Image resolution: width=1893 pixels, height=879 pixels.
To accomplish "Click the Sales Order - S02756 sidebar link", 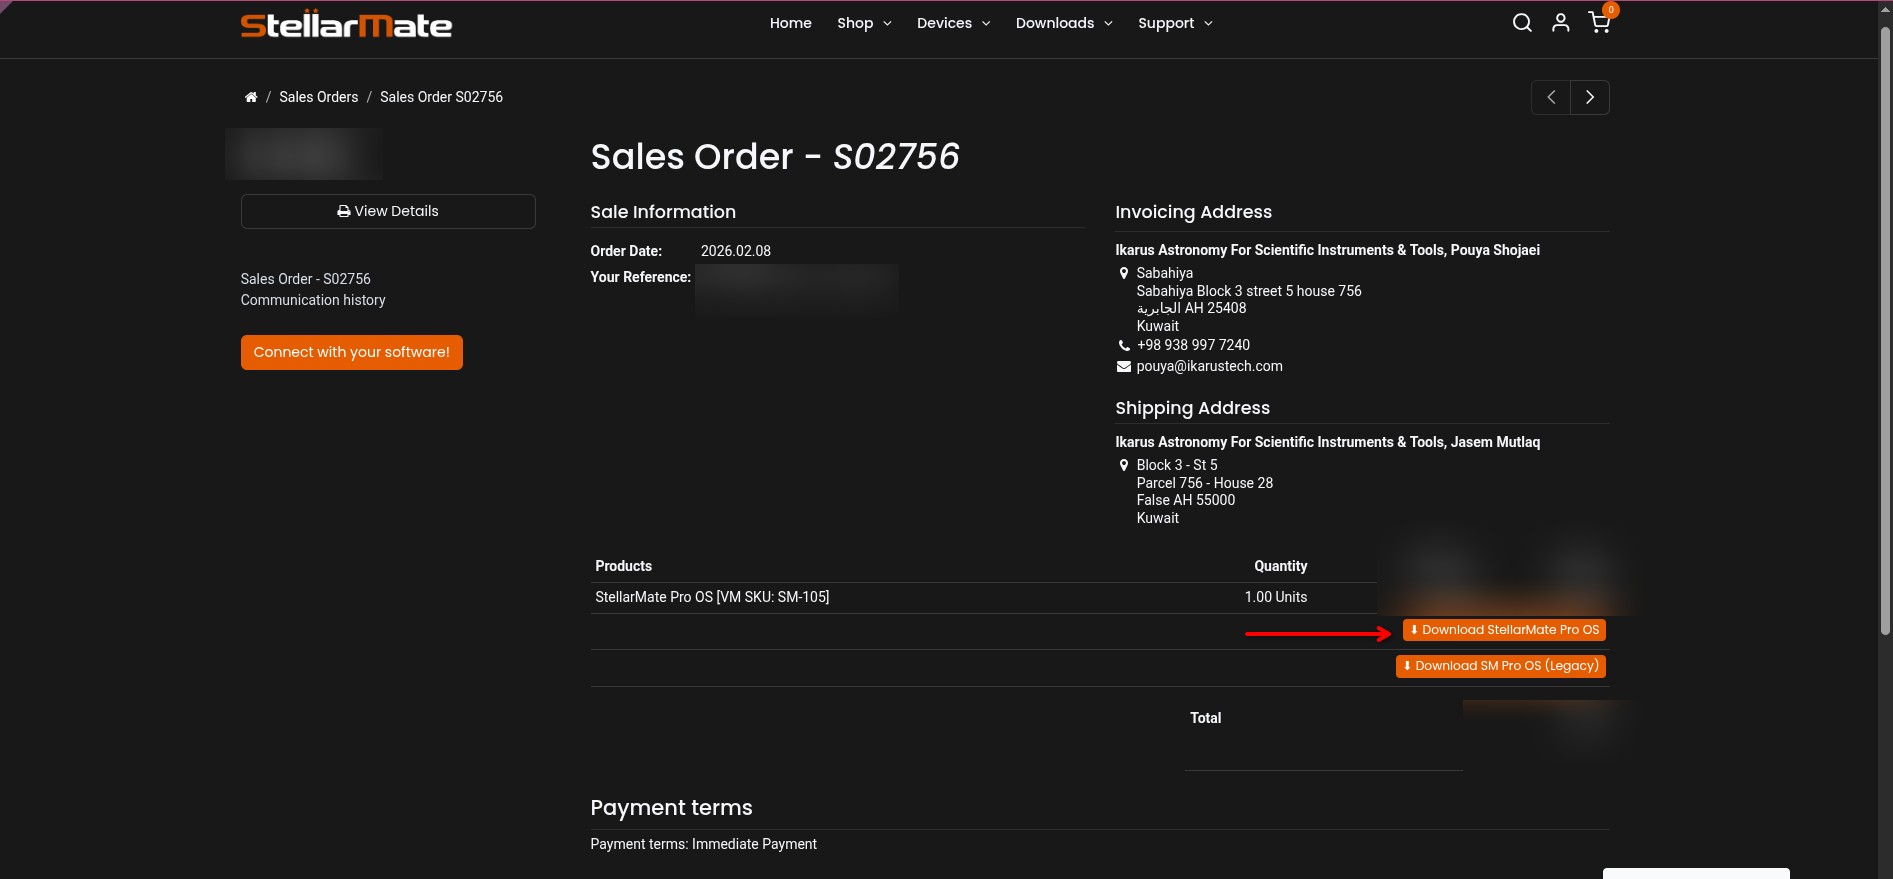I will [306, 279].
